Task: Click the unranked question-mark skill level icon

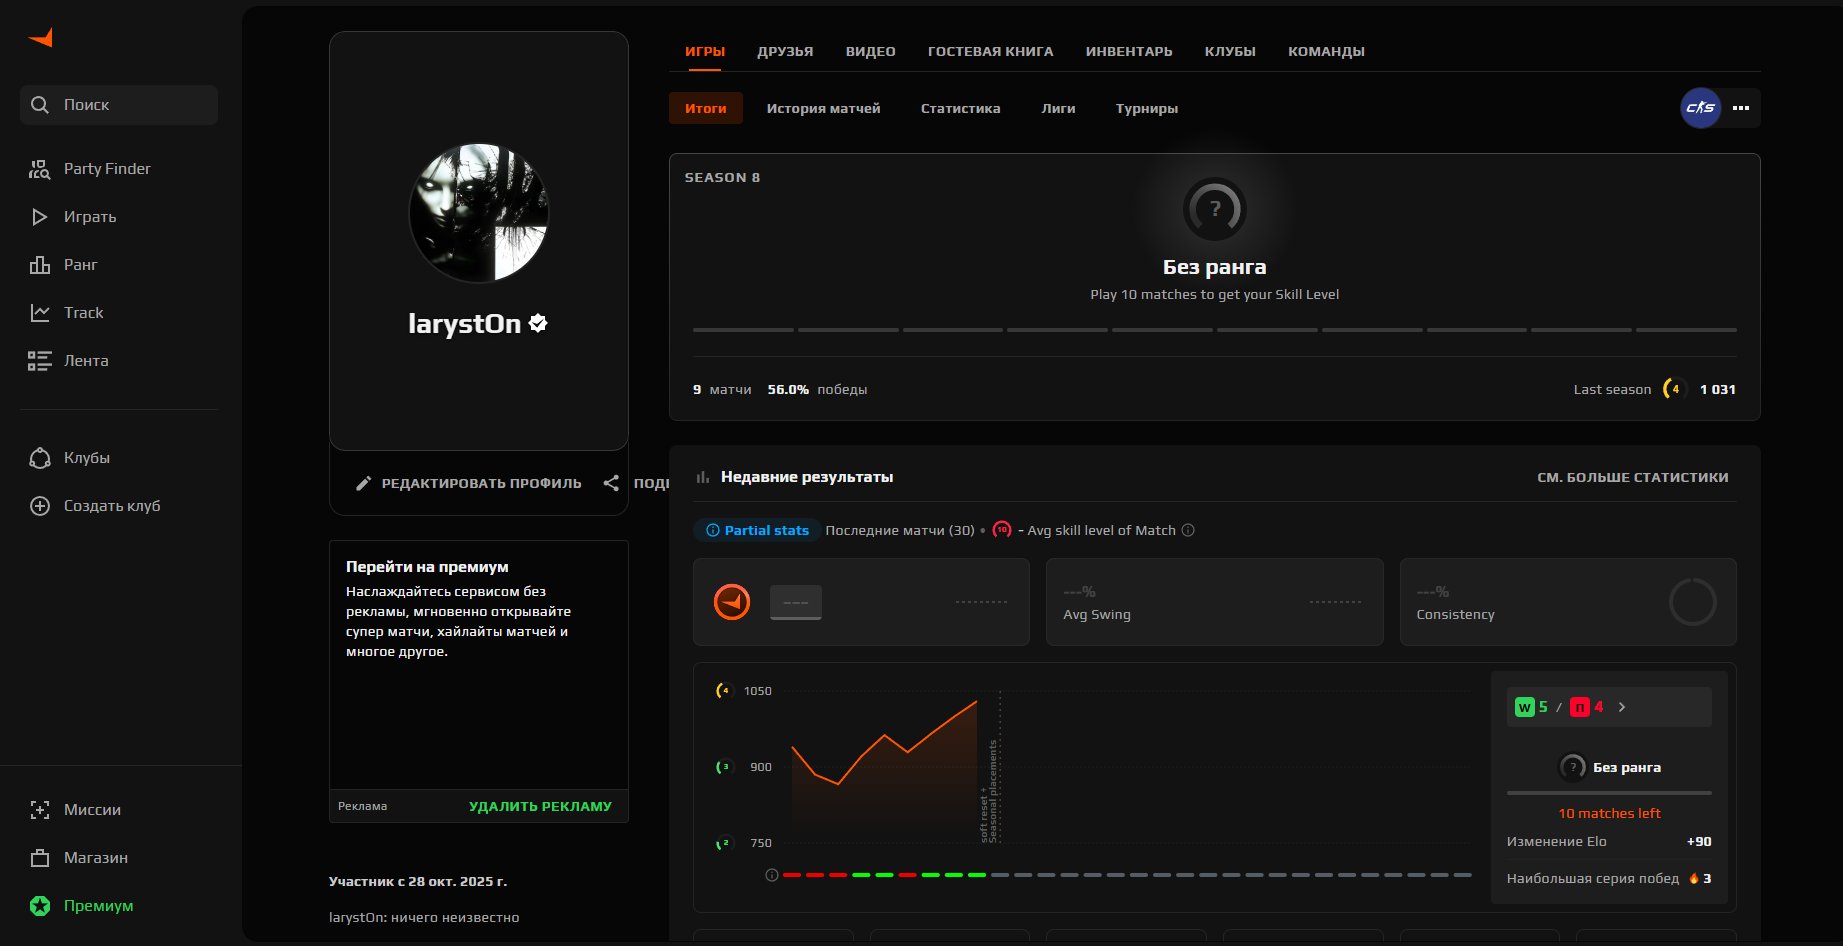Action: tap(1214, 209)
